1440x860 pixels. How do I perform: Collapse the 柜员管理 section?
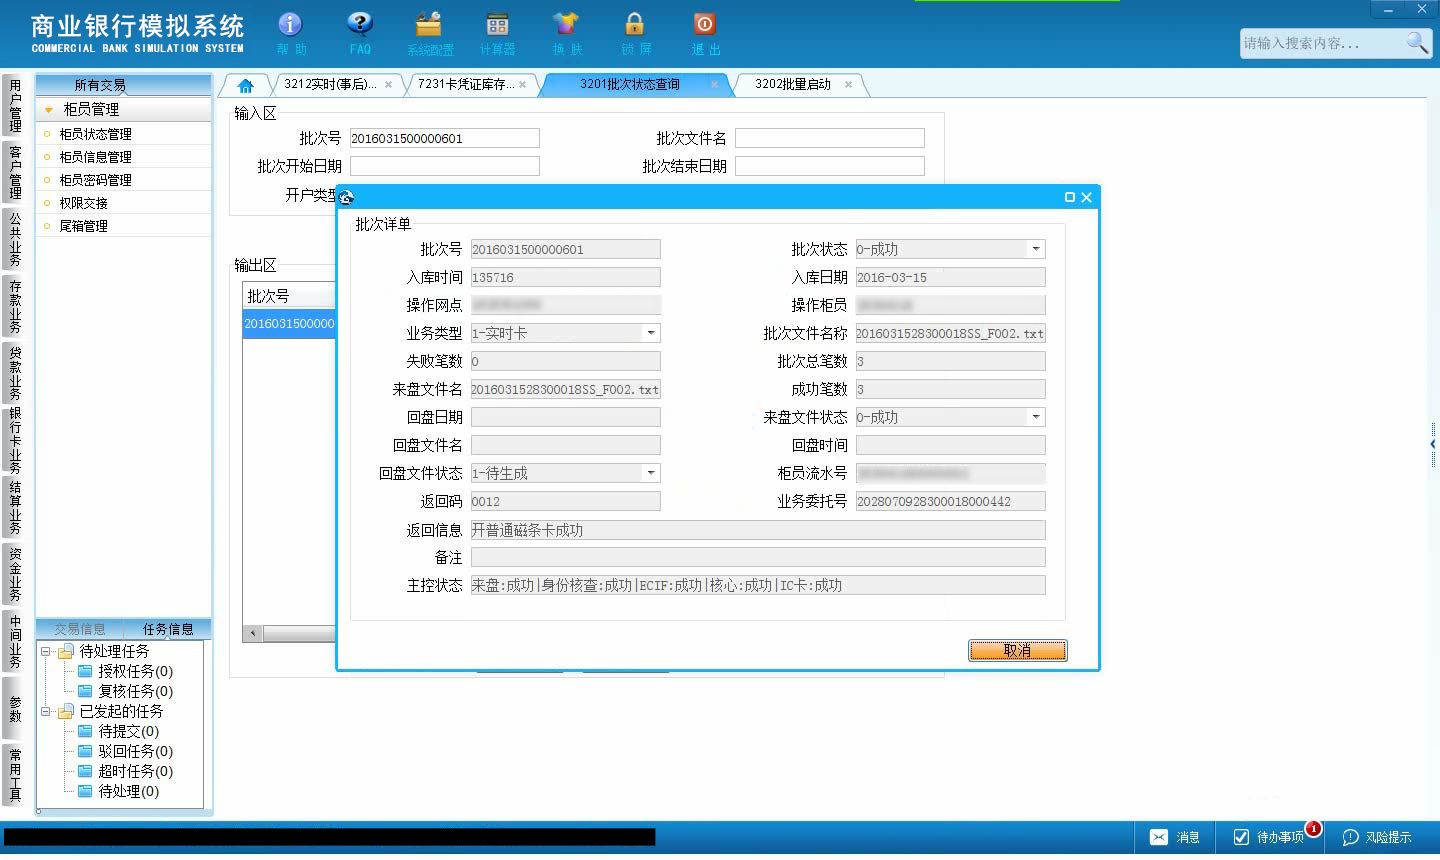48,110
